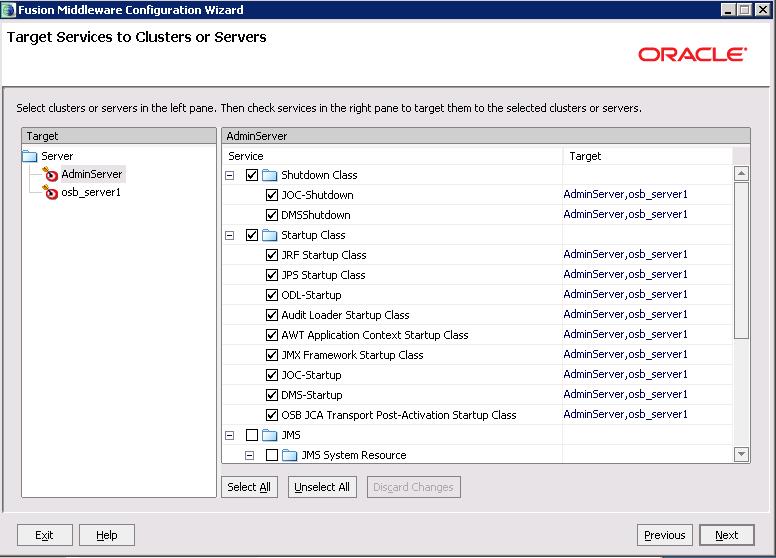This screenshot has height=558, width=776.
Task: Collapse the Startup Class node
Action: click(230, 235)
